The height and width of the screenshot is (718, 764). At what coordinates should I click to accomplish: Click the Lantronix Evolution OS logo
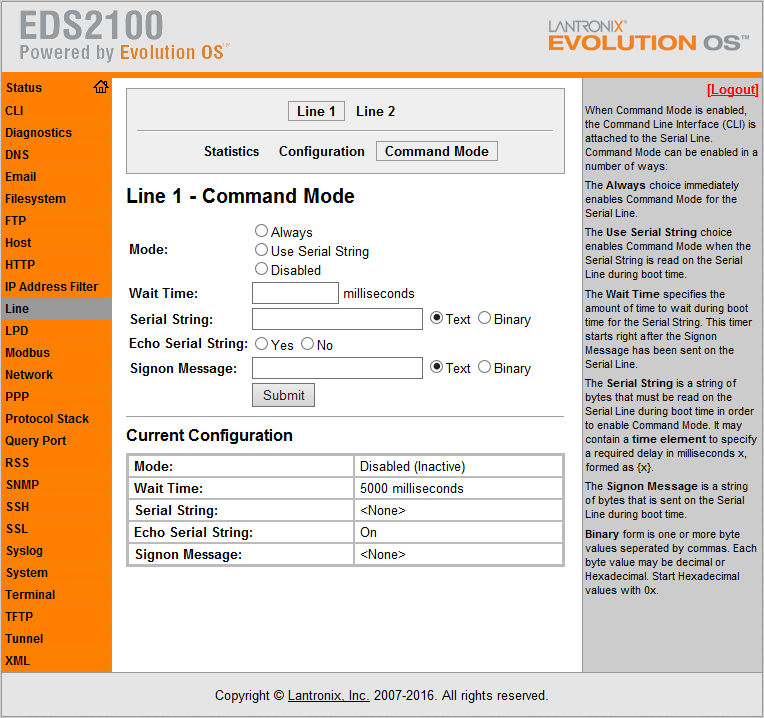(648, 36)
